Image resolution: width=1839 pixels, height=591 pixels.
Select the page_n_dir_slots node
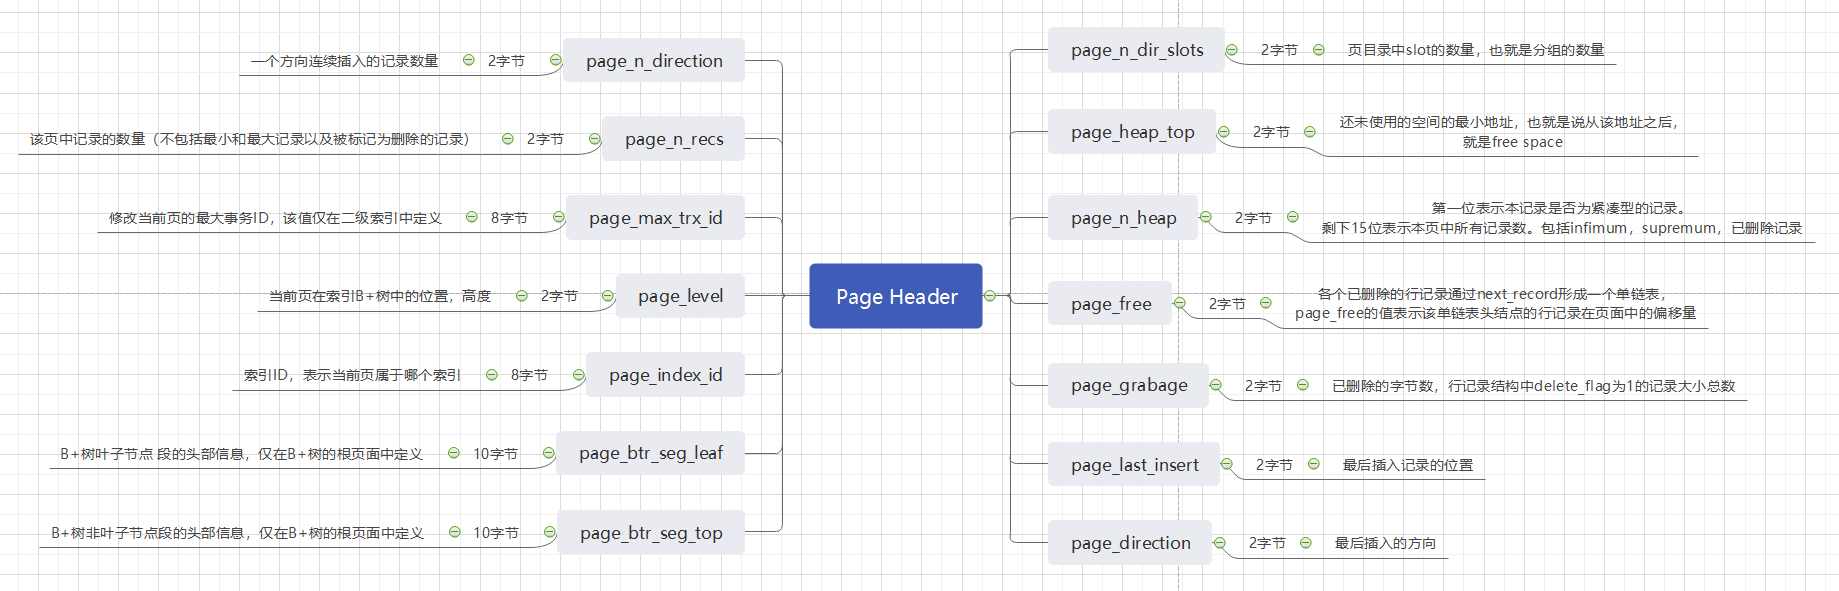point(1136,50)
